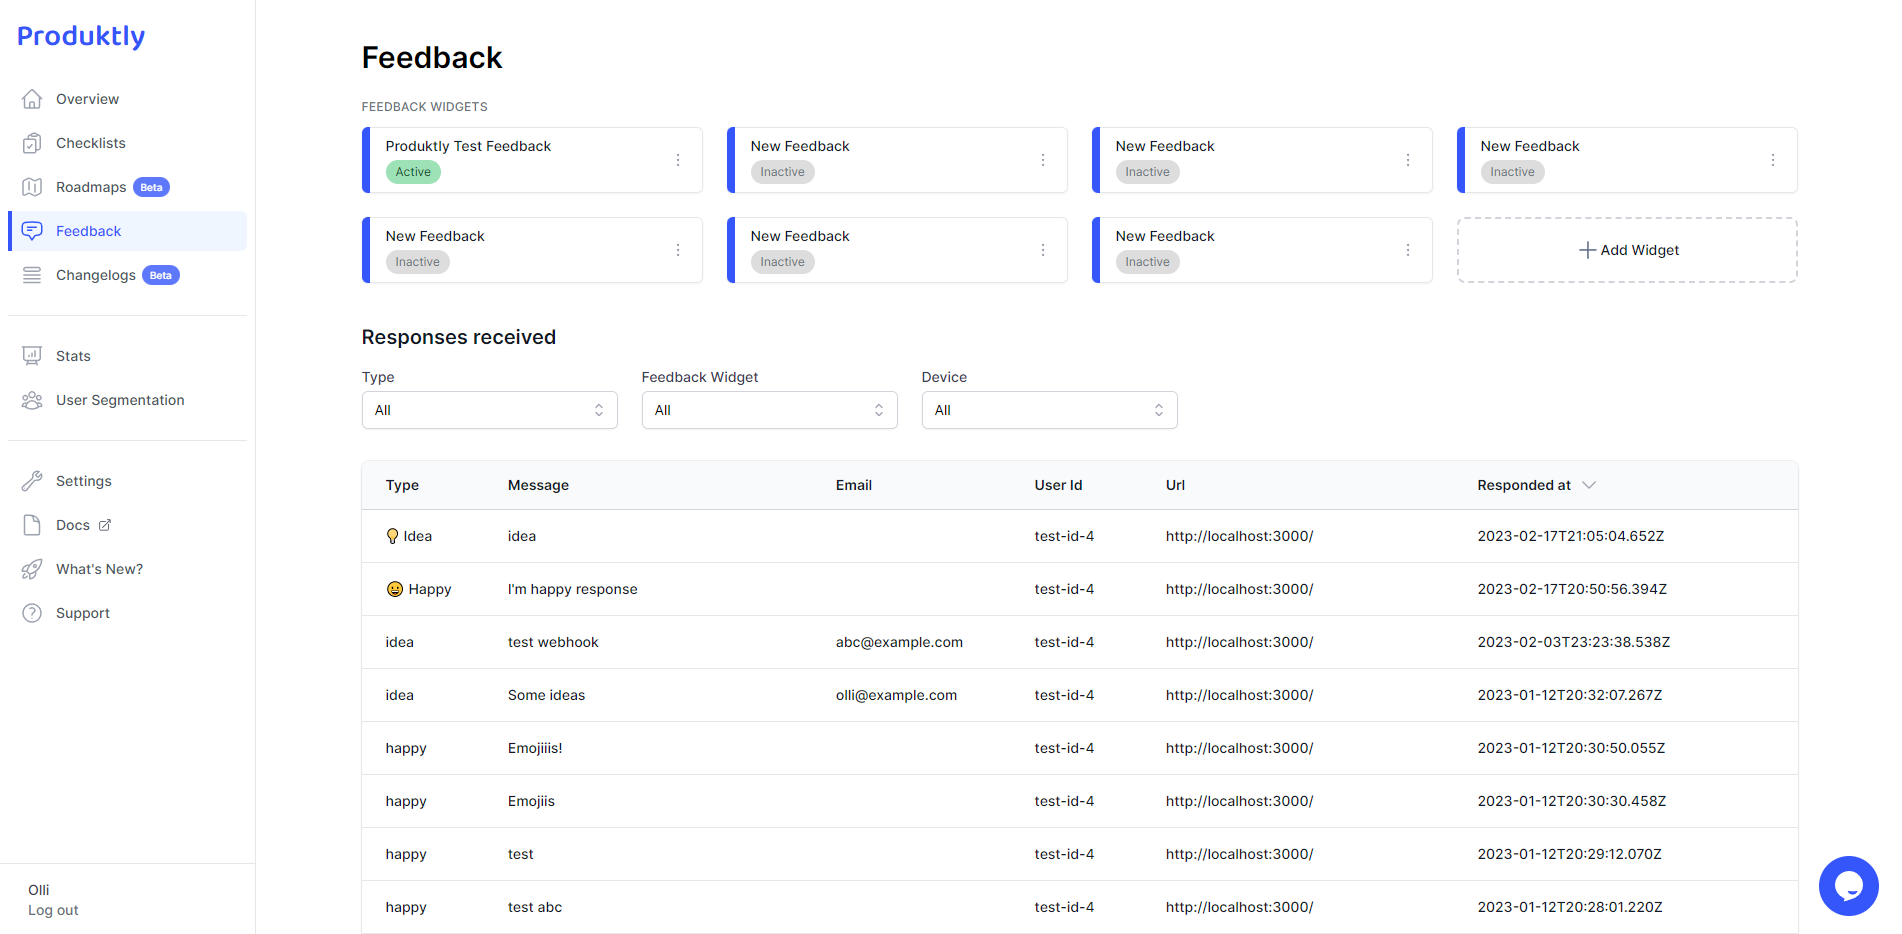1902x934 pixels.
Task: Open the chat bubble launcher
Action: (x=1848, y=886)
